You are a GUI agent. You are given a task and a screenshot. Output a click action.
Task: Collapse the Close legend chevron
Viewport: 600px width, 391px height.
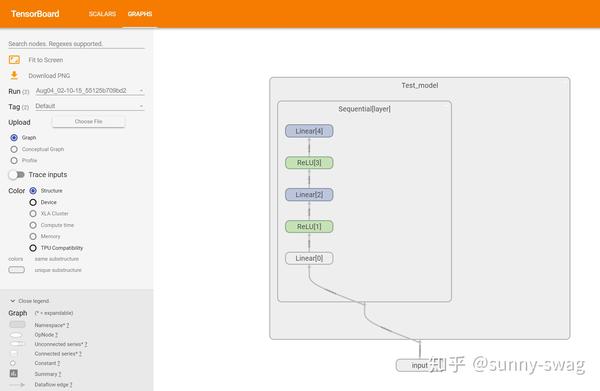pyautogui.click(x=13, y=301)
